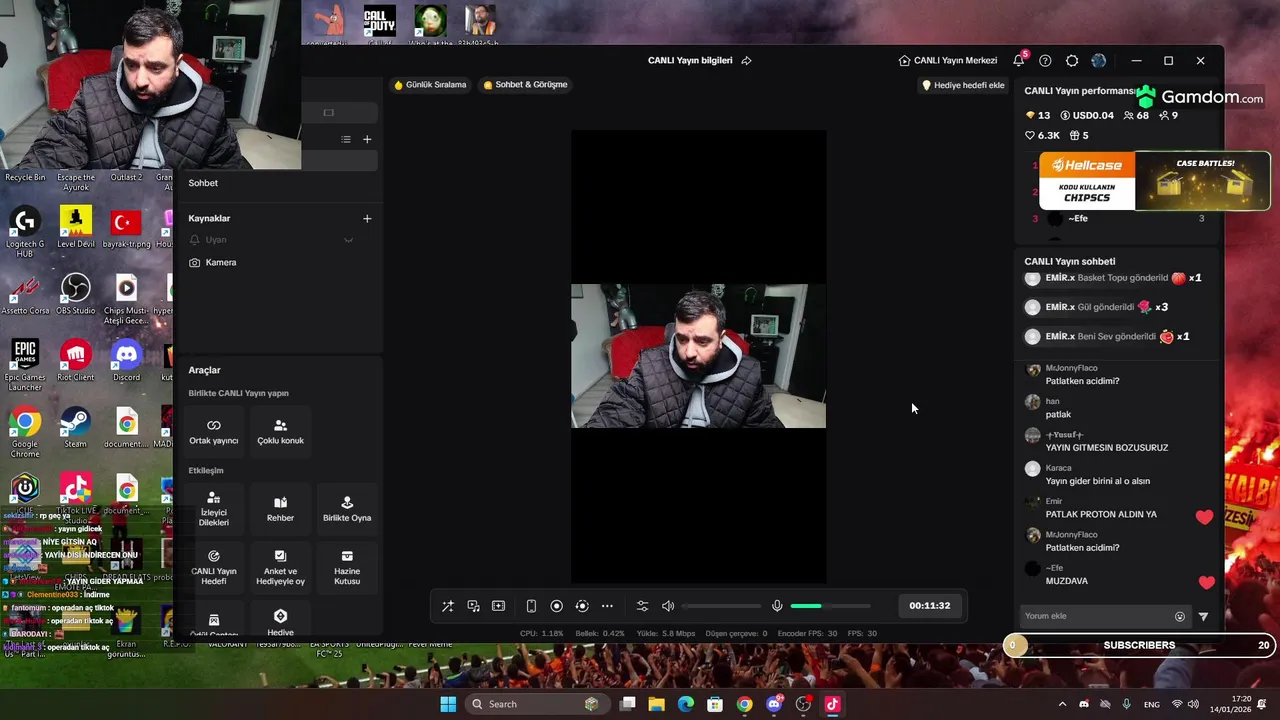Click the record button in stream toolbar
This screenshot has height=720, width=1280.
557,606
